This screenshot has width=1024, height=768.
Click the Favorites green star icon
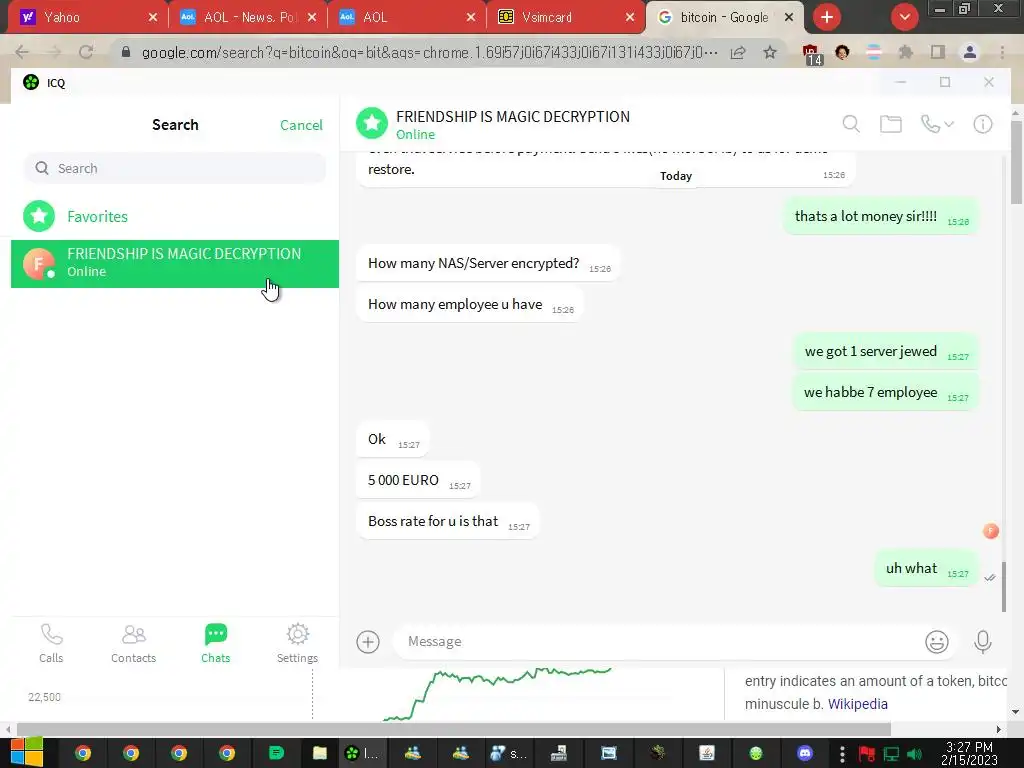tap(39, 216)
